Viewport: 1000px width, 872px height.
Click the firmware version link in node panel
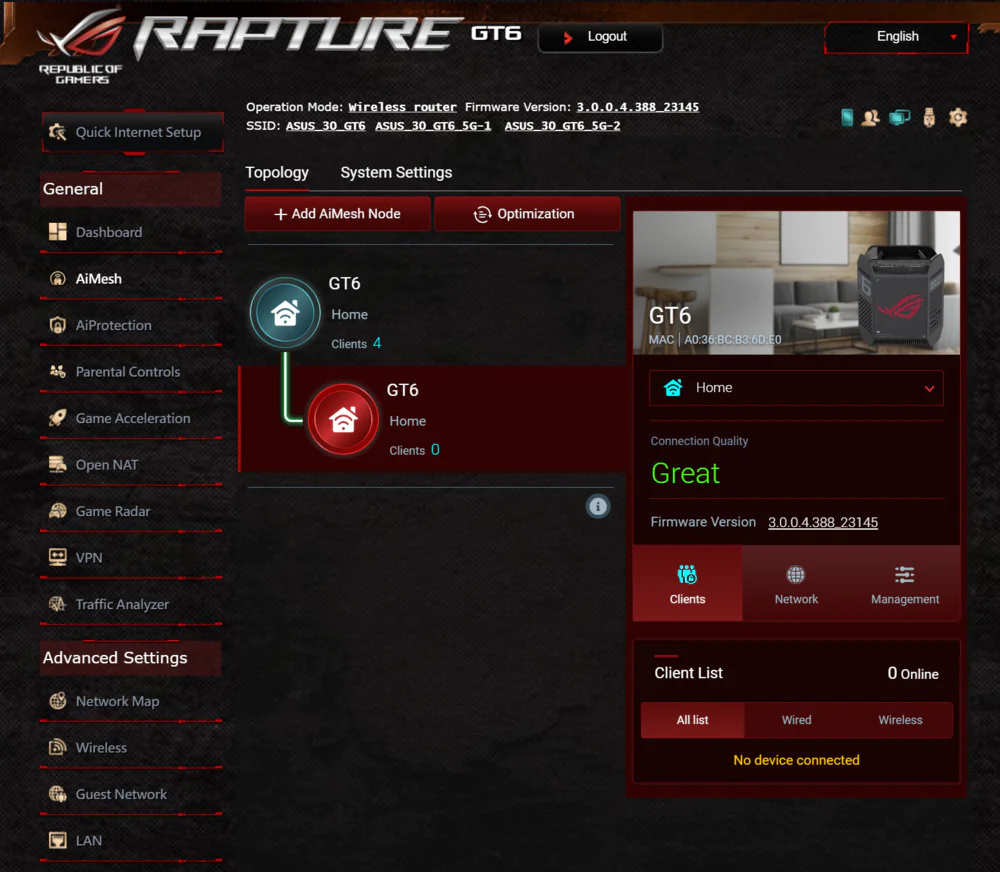(x=823, y=522)
